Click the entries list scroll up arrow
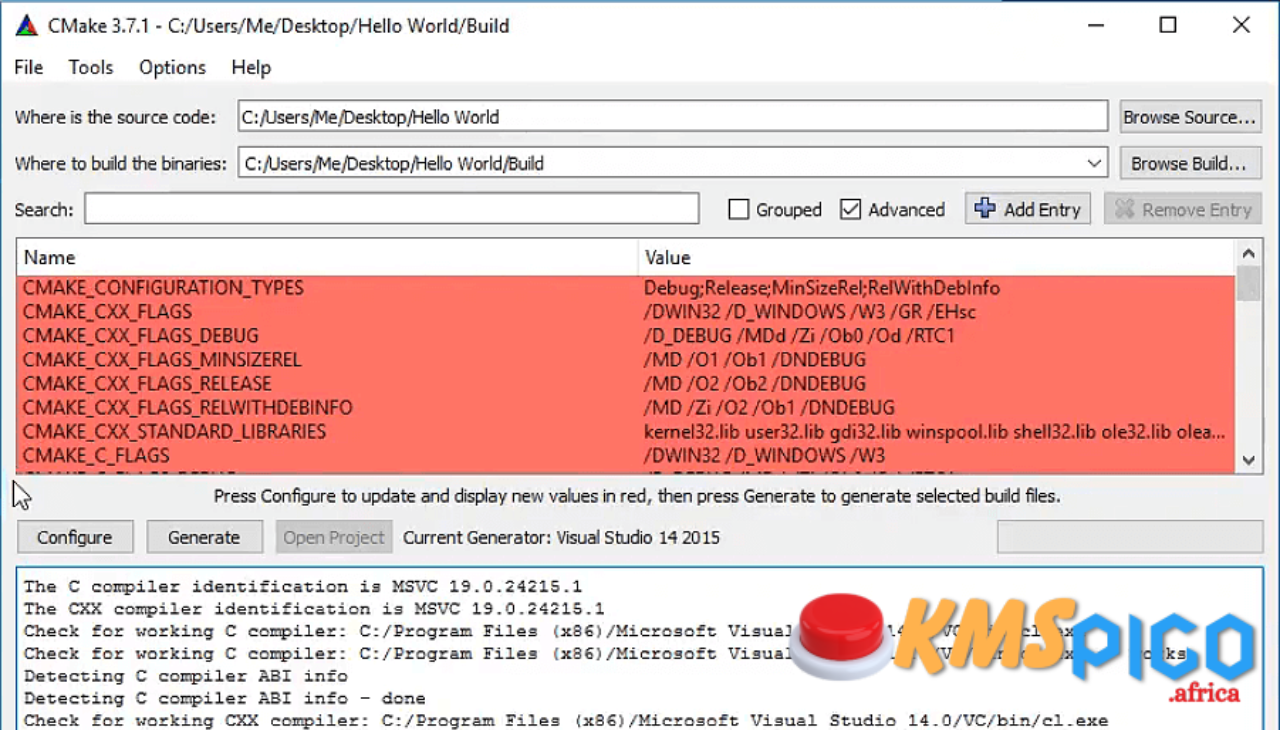The width and height of the screenshot is (1280, 730). pyautogui.click(x=1248, y=253)
